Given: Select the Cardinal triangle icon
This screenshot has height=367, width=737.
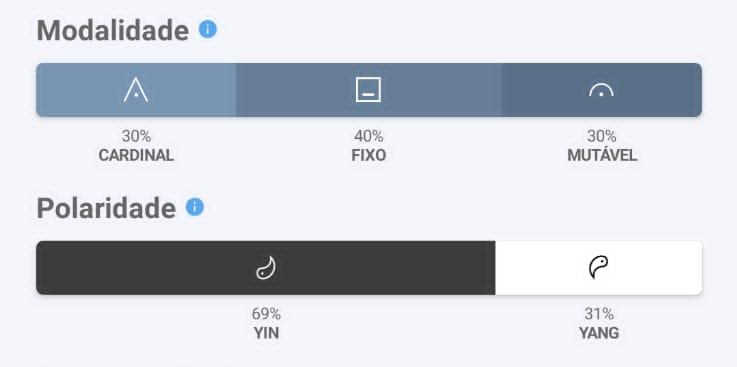Looking at the screenshot, I should click(x=136, y=90).
